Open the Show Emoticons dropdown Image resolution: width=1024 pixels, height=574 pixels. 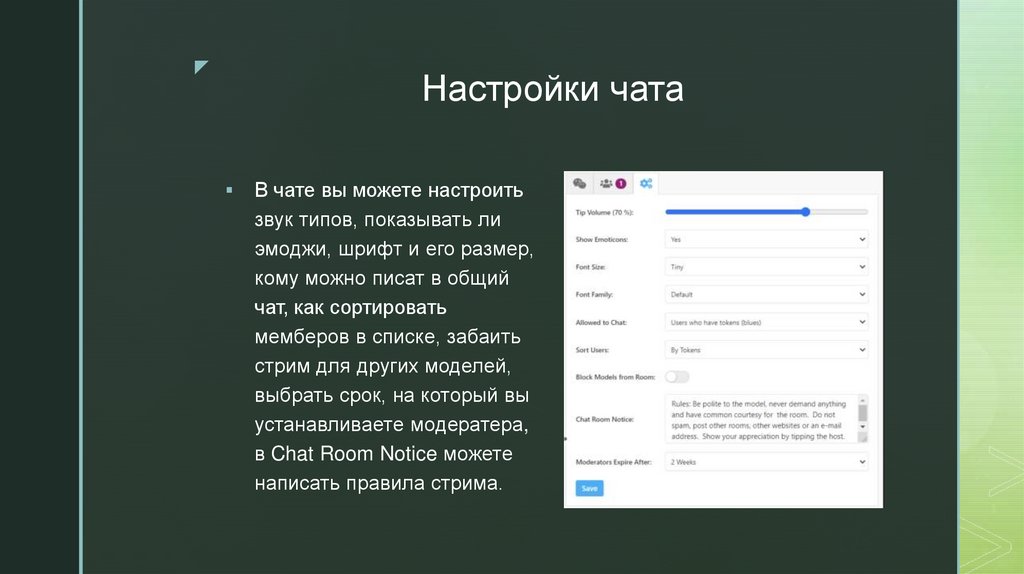tap(766, 240)
